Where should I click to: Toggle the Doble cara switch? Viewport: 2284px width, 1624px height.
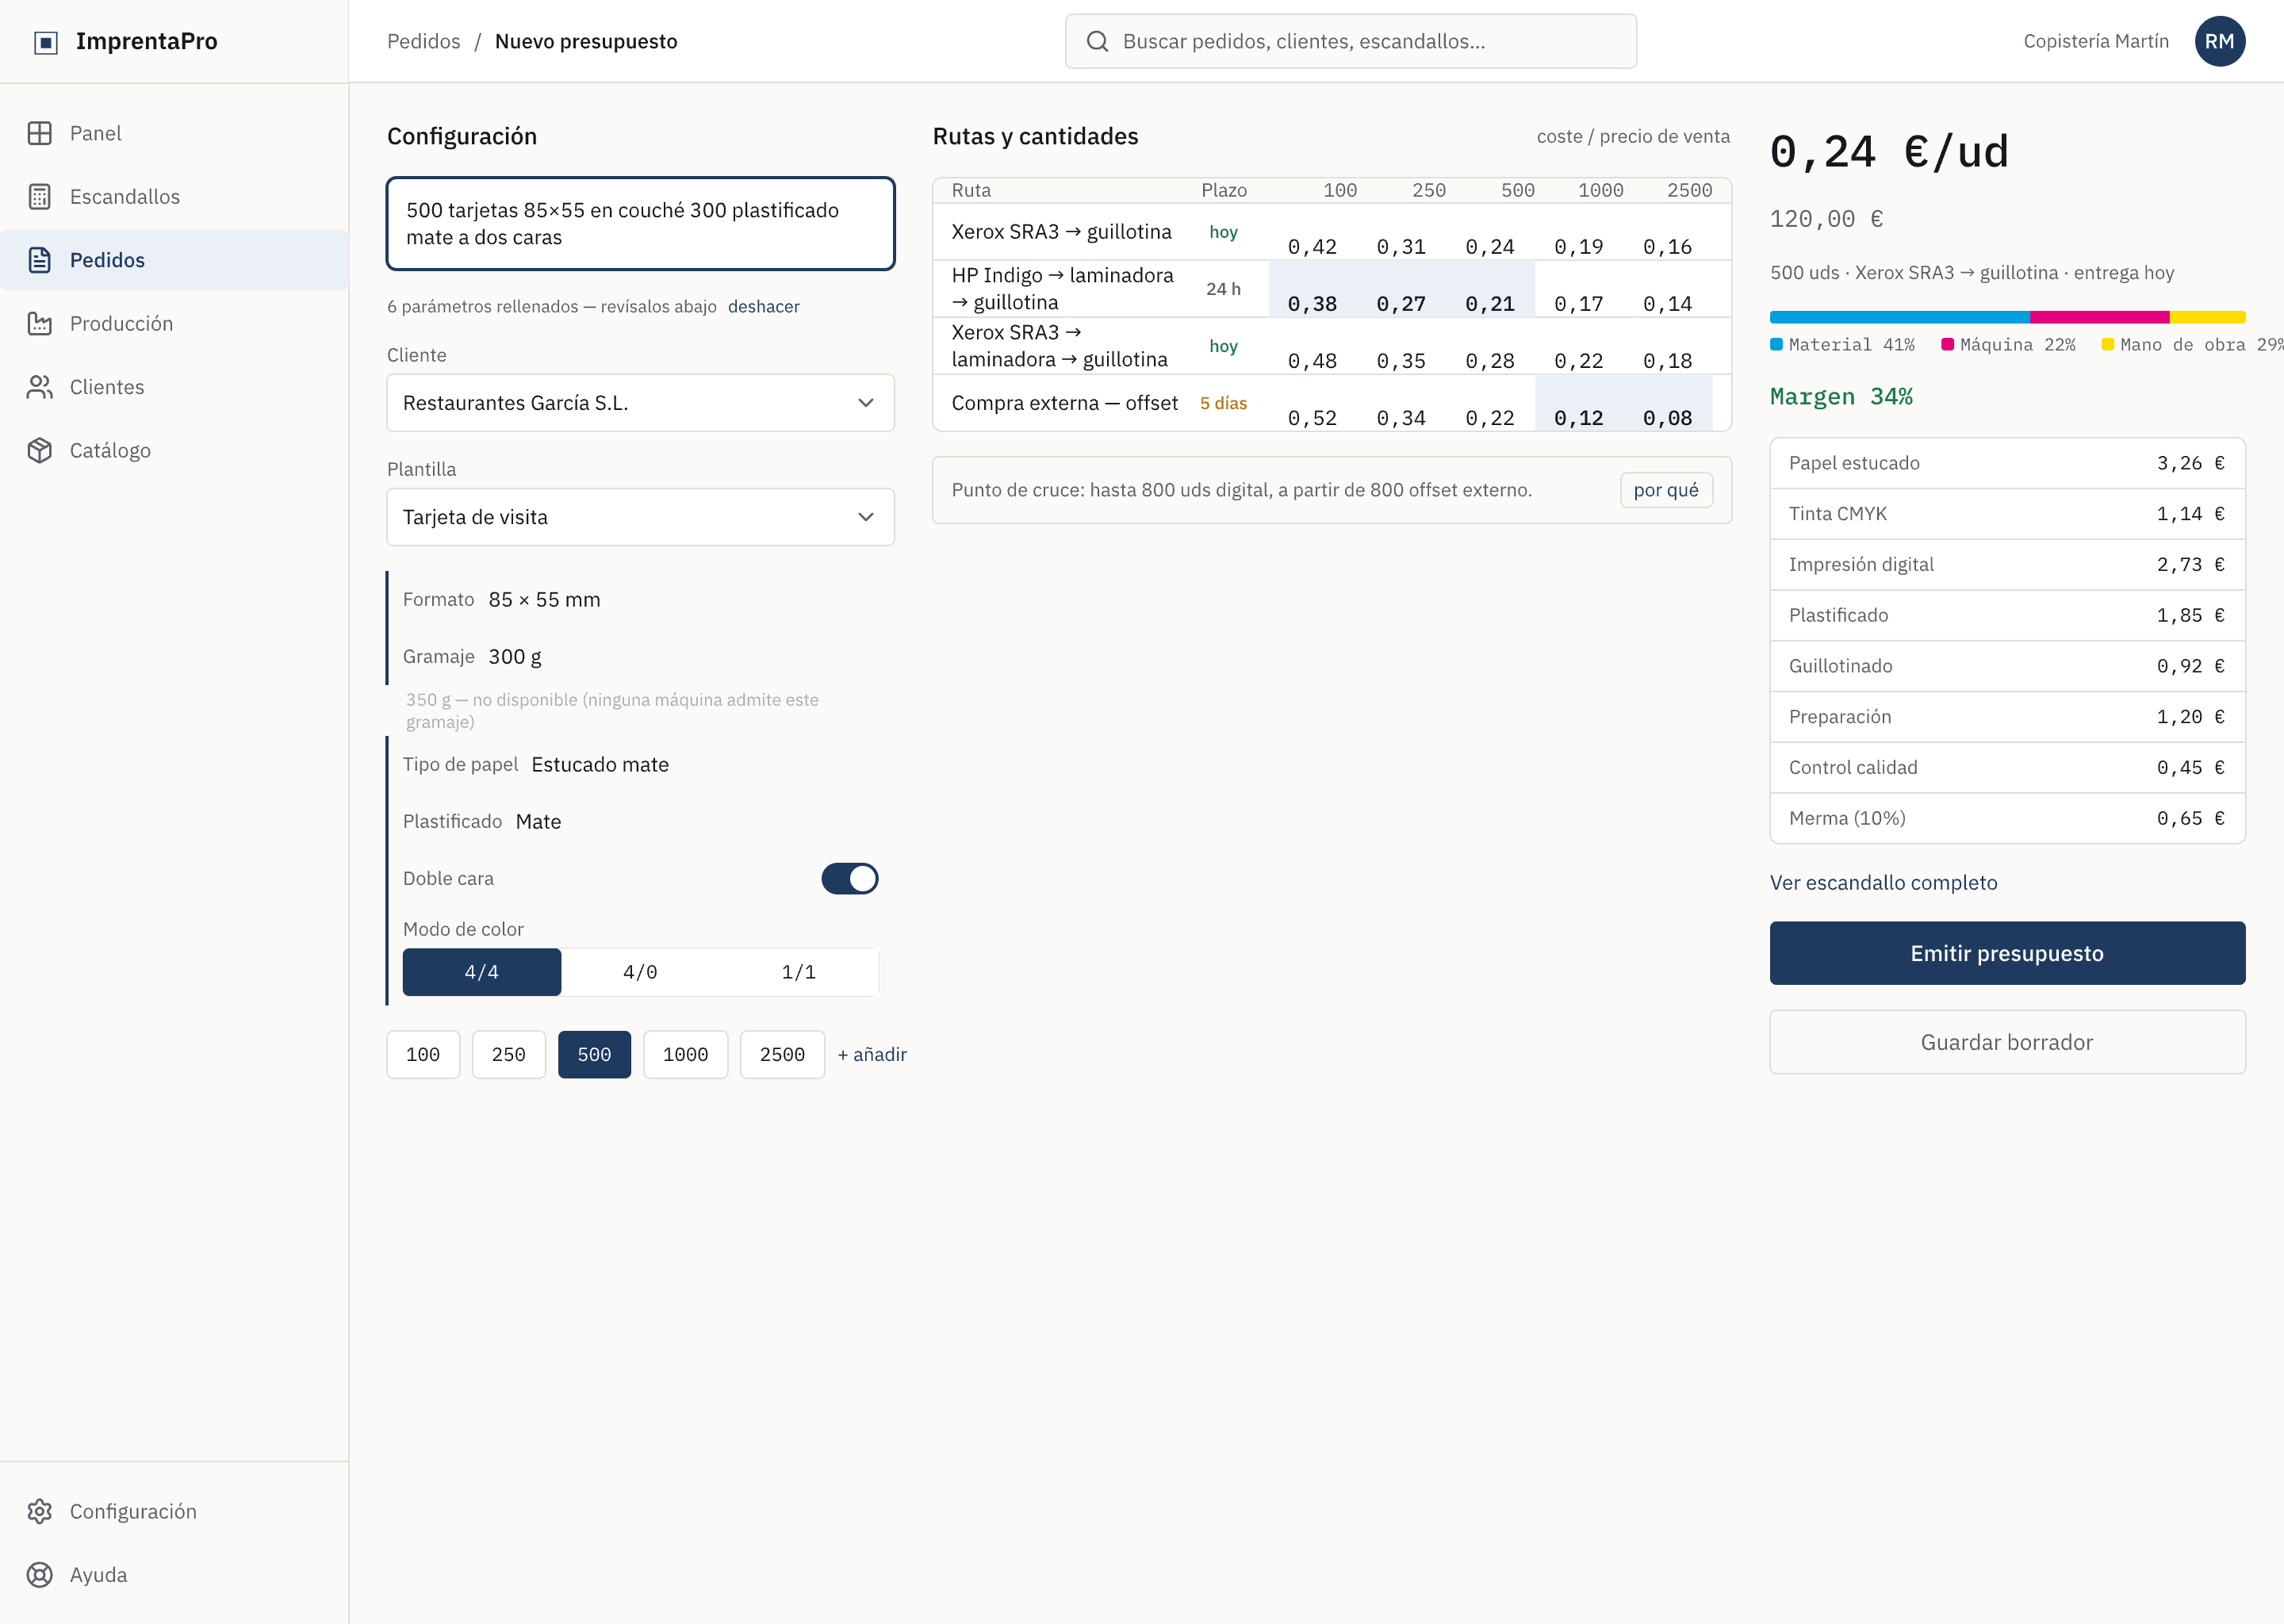coord(850,878)
